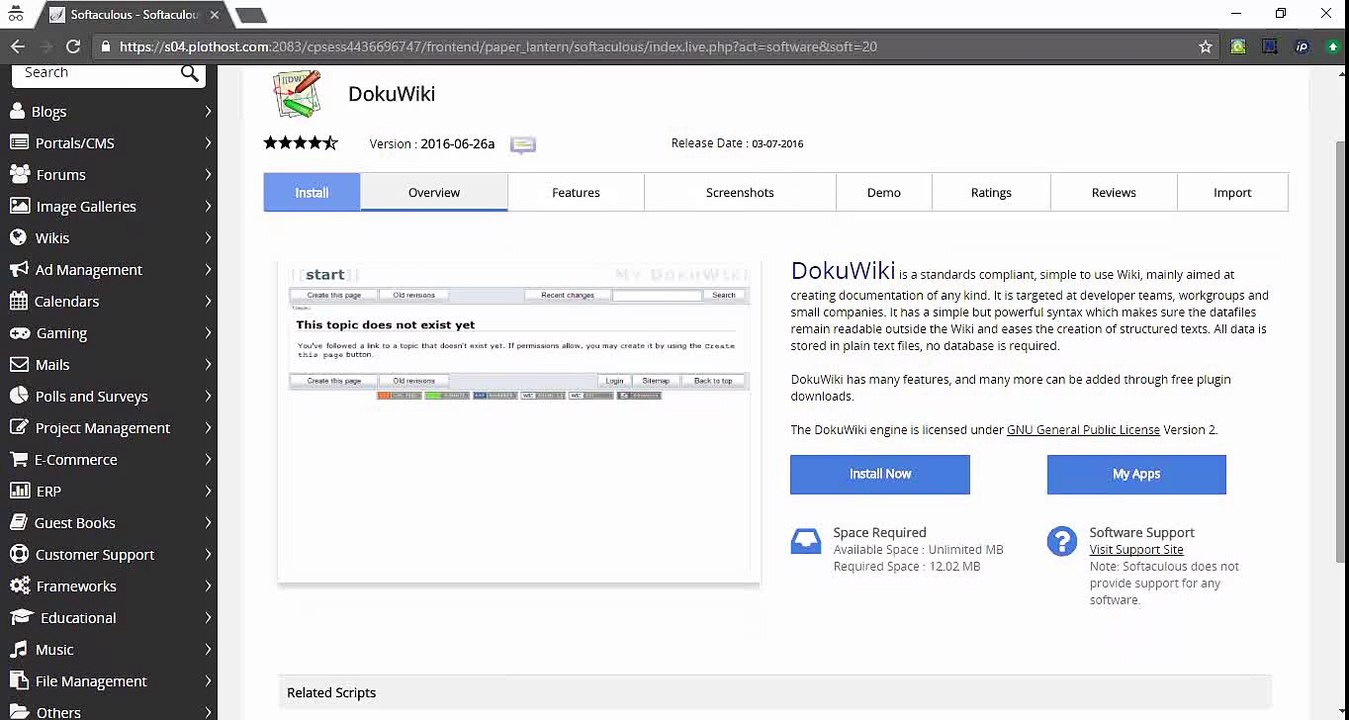The height and width of the screenshot is (720, 1349).
Task: Open the Polls and Surveys category
Action: pyautogui.click(x=109, y=396)
